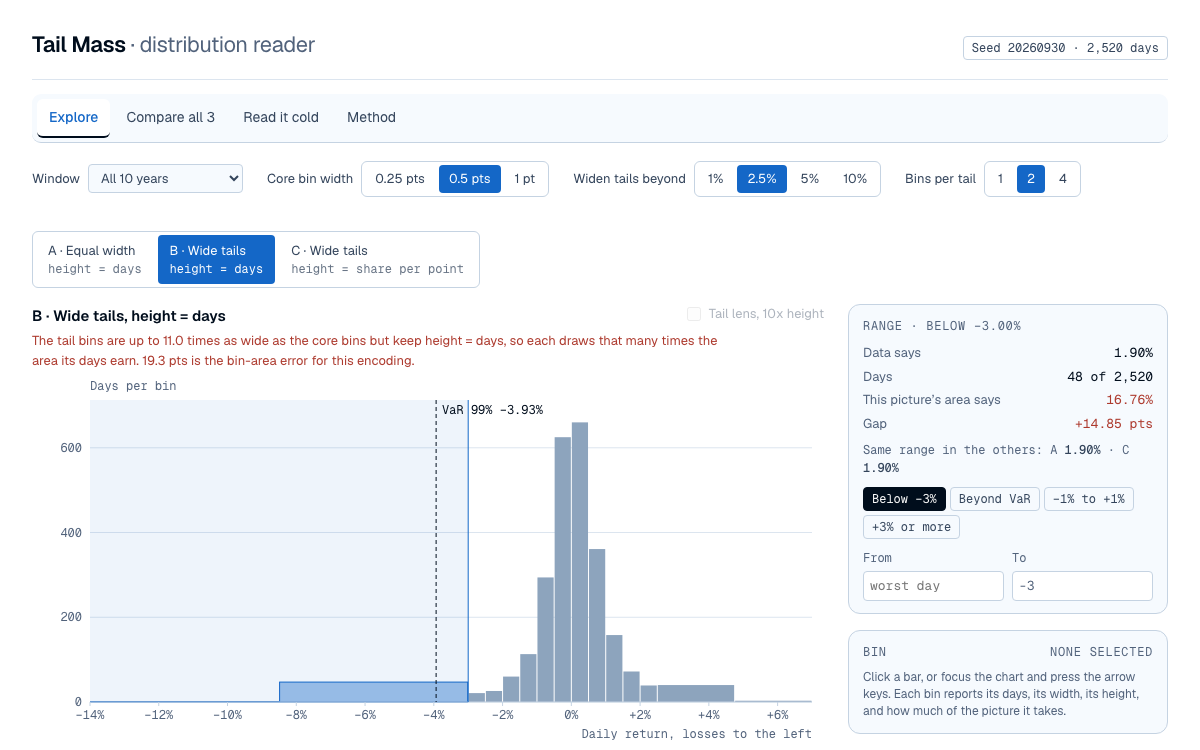Choose 2 bins per tail
The image size is (1200, 750).
(x=1031, y=179)
